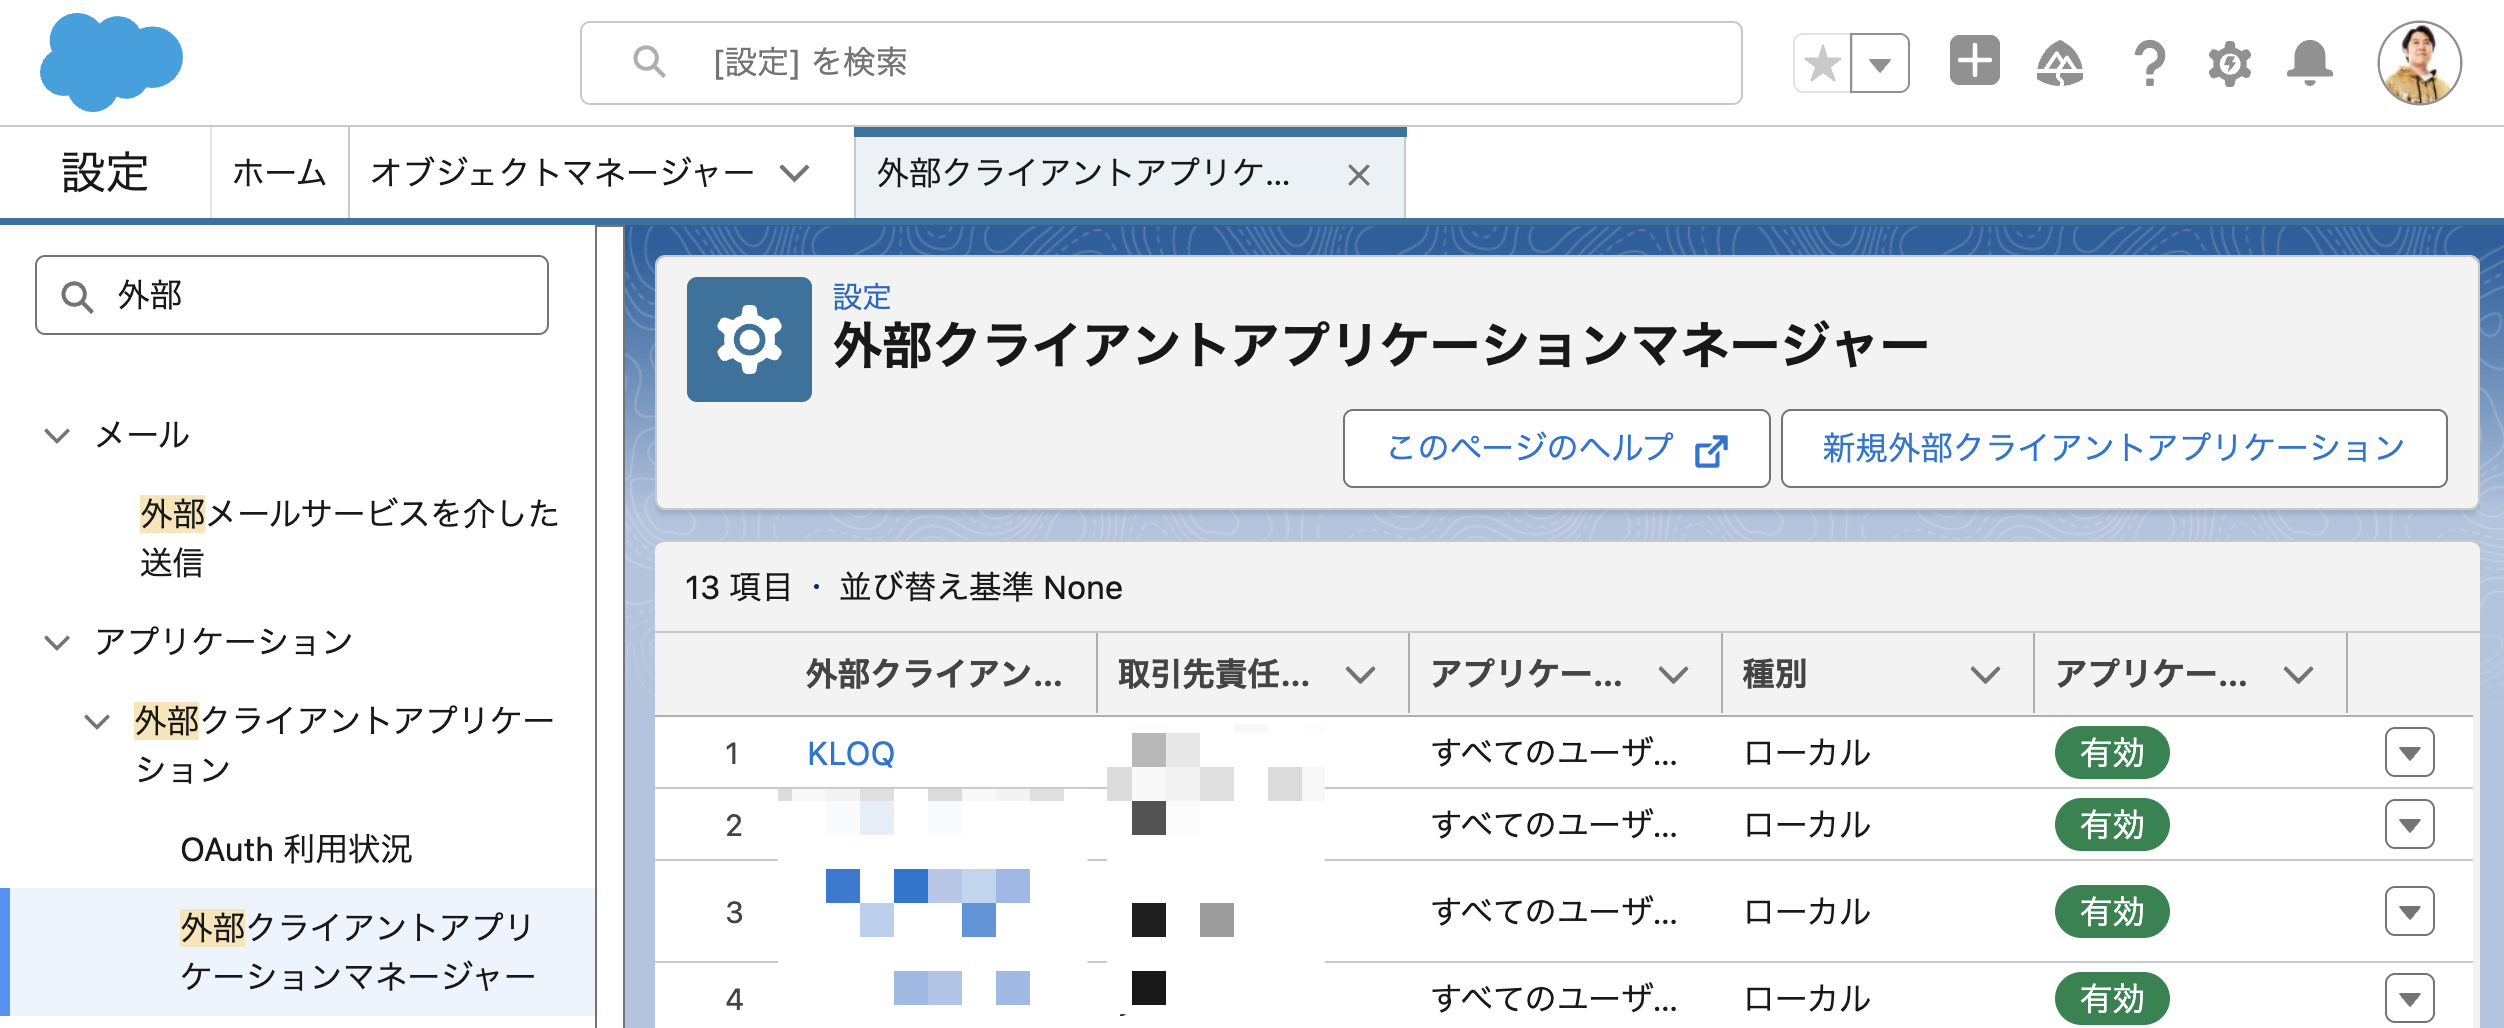Viewport: 2504px width, 1028px height.
Task: Open the オブジェクトマネージャー tab dropdown chevron
Action: pos(795,174)
